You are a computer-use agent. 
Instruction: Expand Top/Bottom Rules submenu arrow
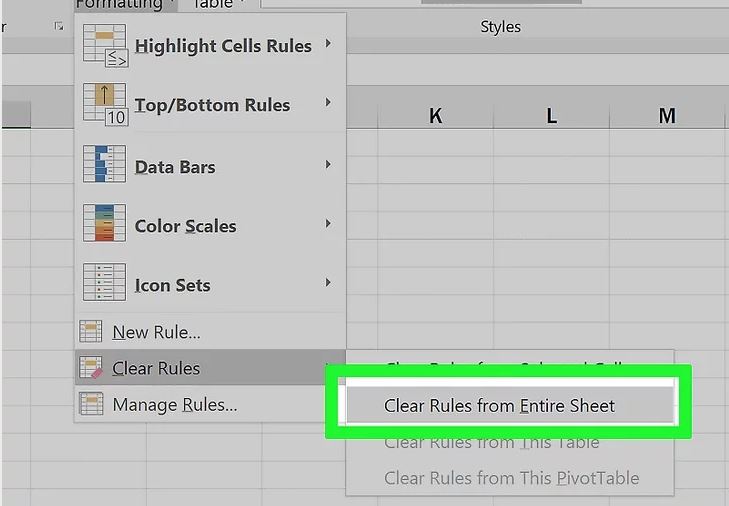[x=328, y=102]
